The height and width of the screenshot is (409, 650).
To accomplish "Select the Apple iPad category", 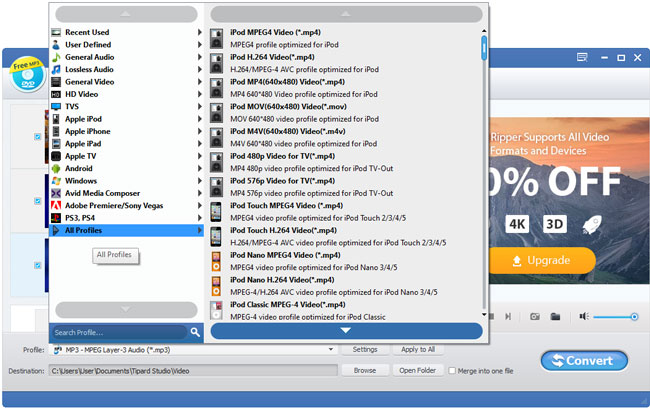I will point(126,144).
